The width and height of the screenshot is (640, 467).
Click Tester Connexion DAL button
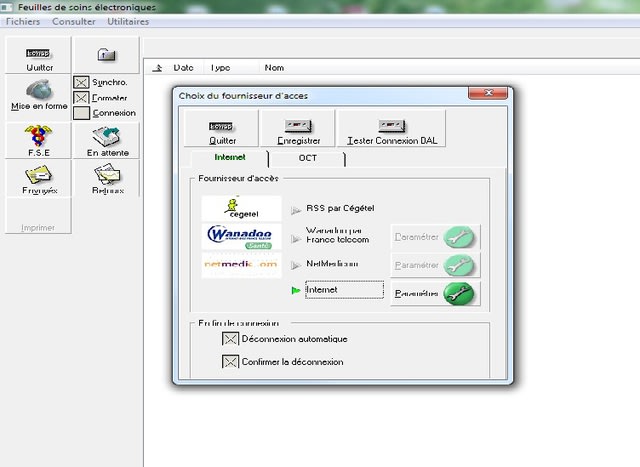pos(390,130)
